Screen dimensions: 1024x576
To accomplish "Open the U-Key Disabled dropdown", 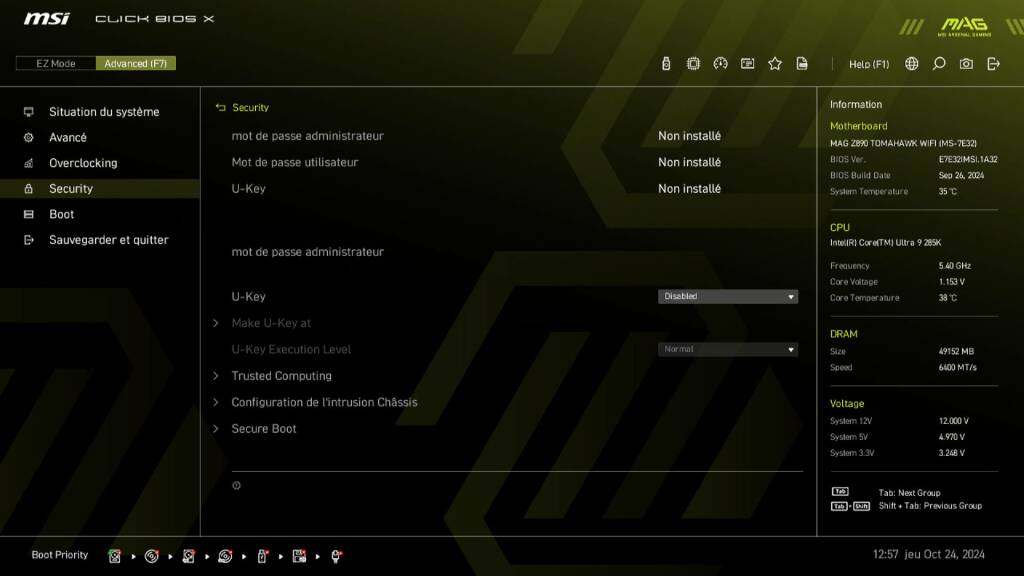I will [727, 296].
